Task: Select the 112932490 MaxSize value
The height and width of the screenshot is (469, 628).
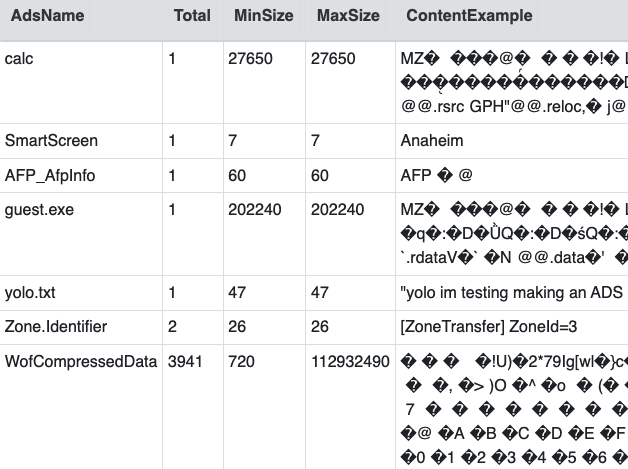Action: pyautogui.click(x=350, y=362)
